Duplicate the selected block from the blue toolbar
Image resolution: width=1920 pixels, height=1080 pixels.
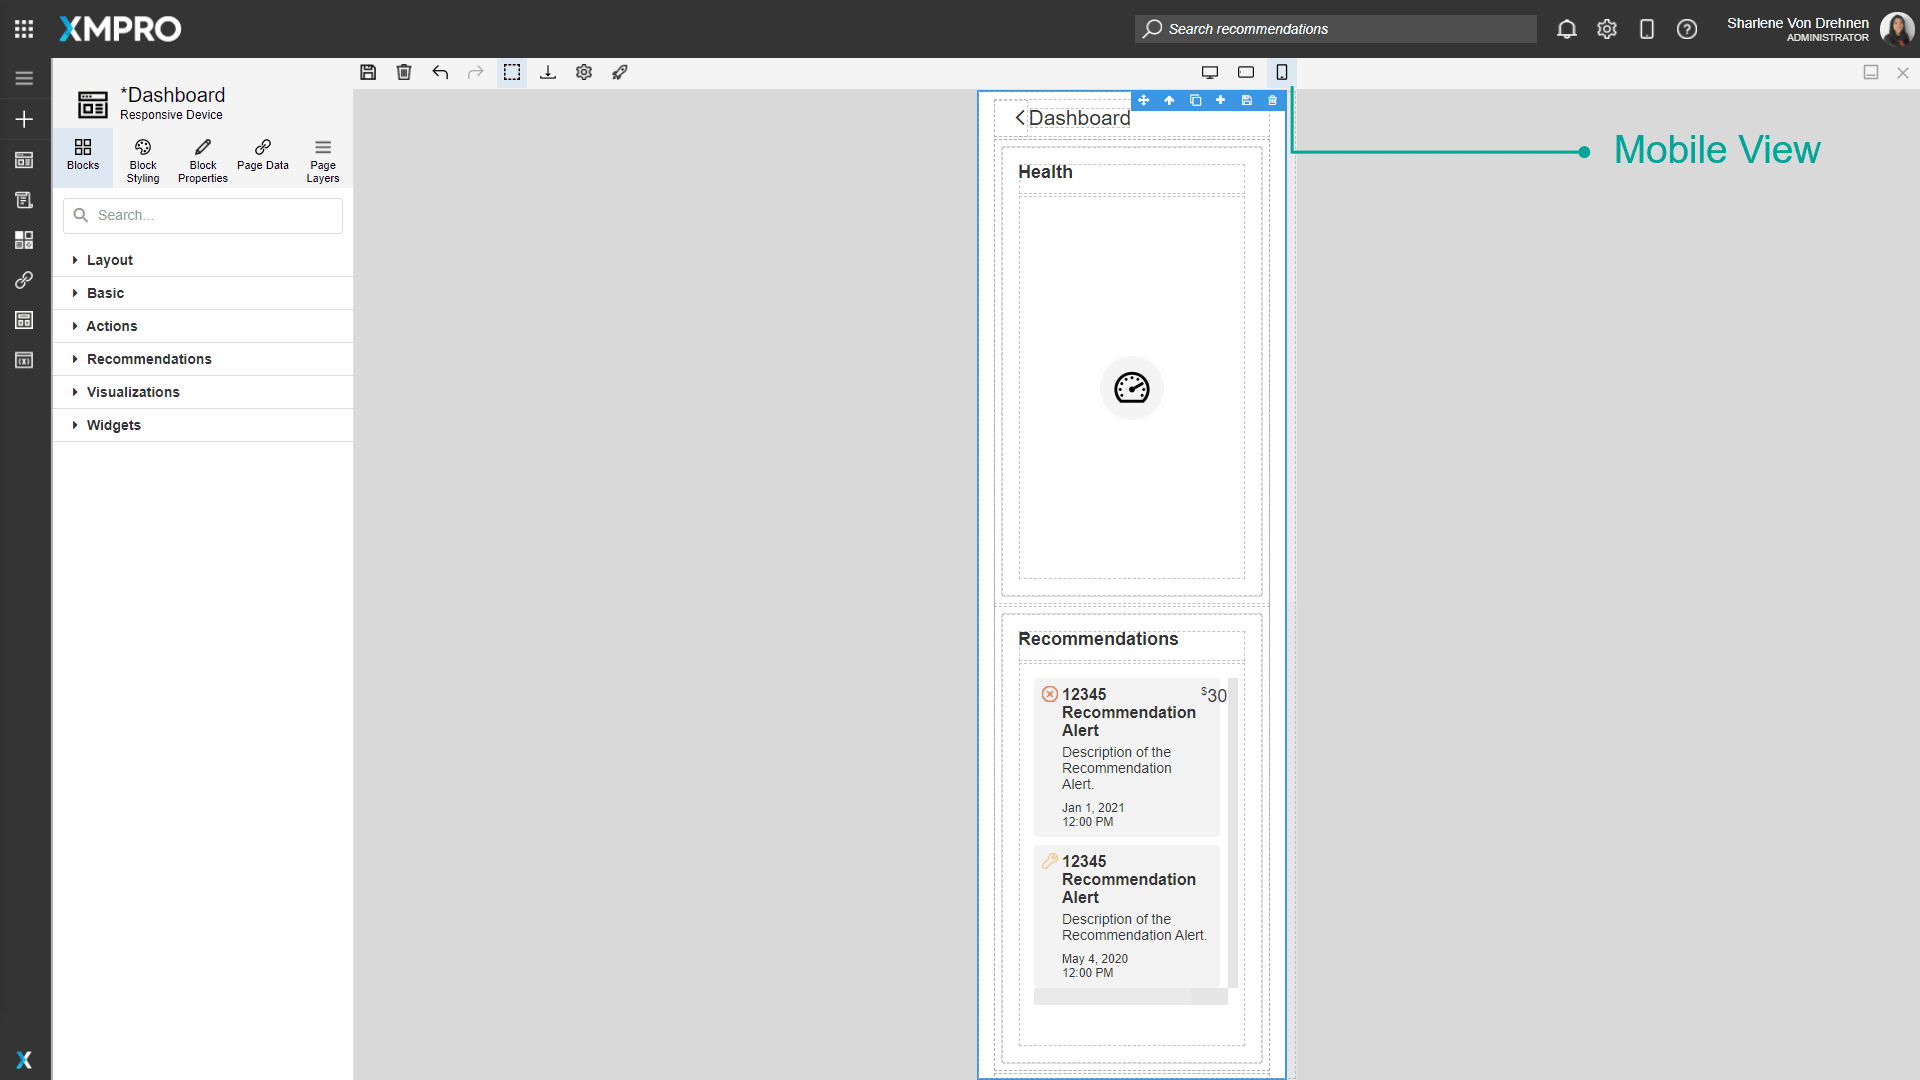point(1195,100)
